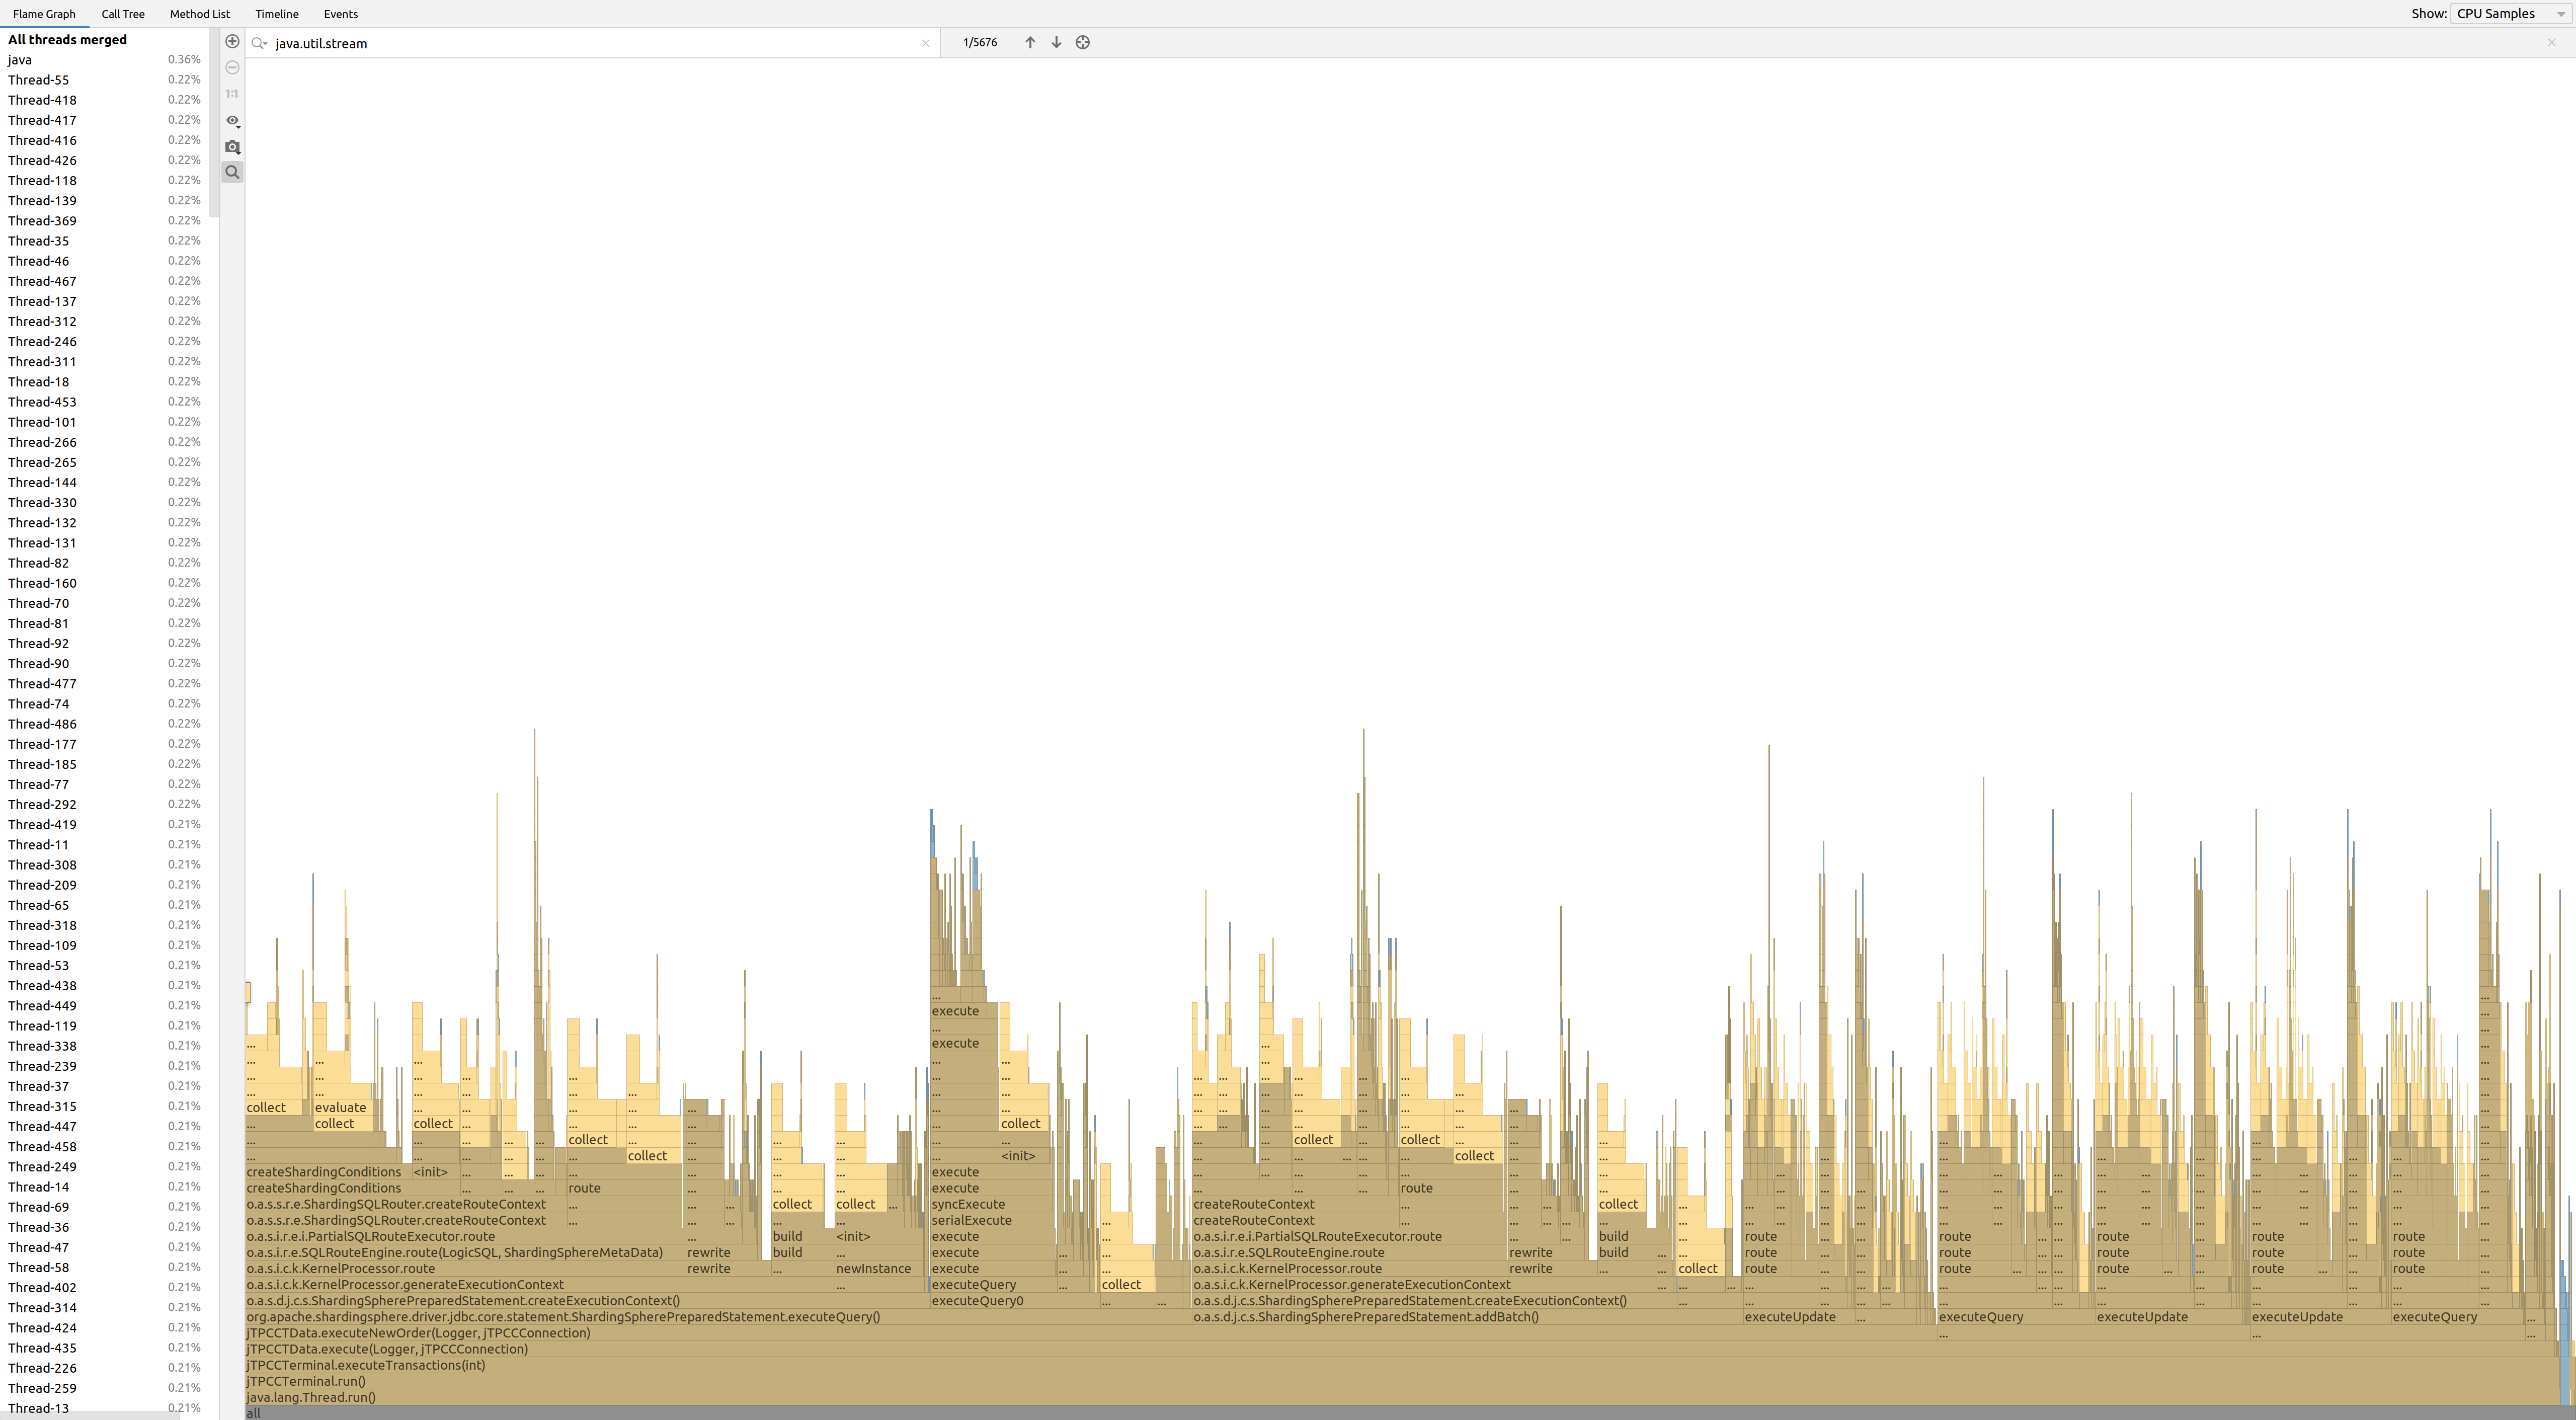Image resolution: width=2576 pixels, height=1420 pixels.
Task: Jump to next search match arrow
Action: [x=1056, y=43]
